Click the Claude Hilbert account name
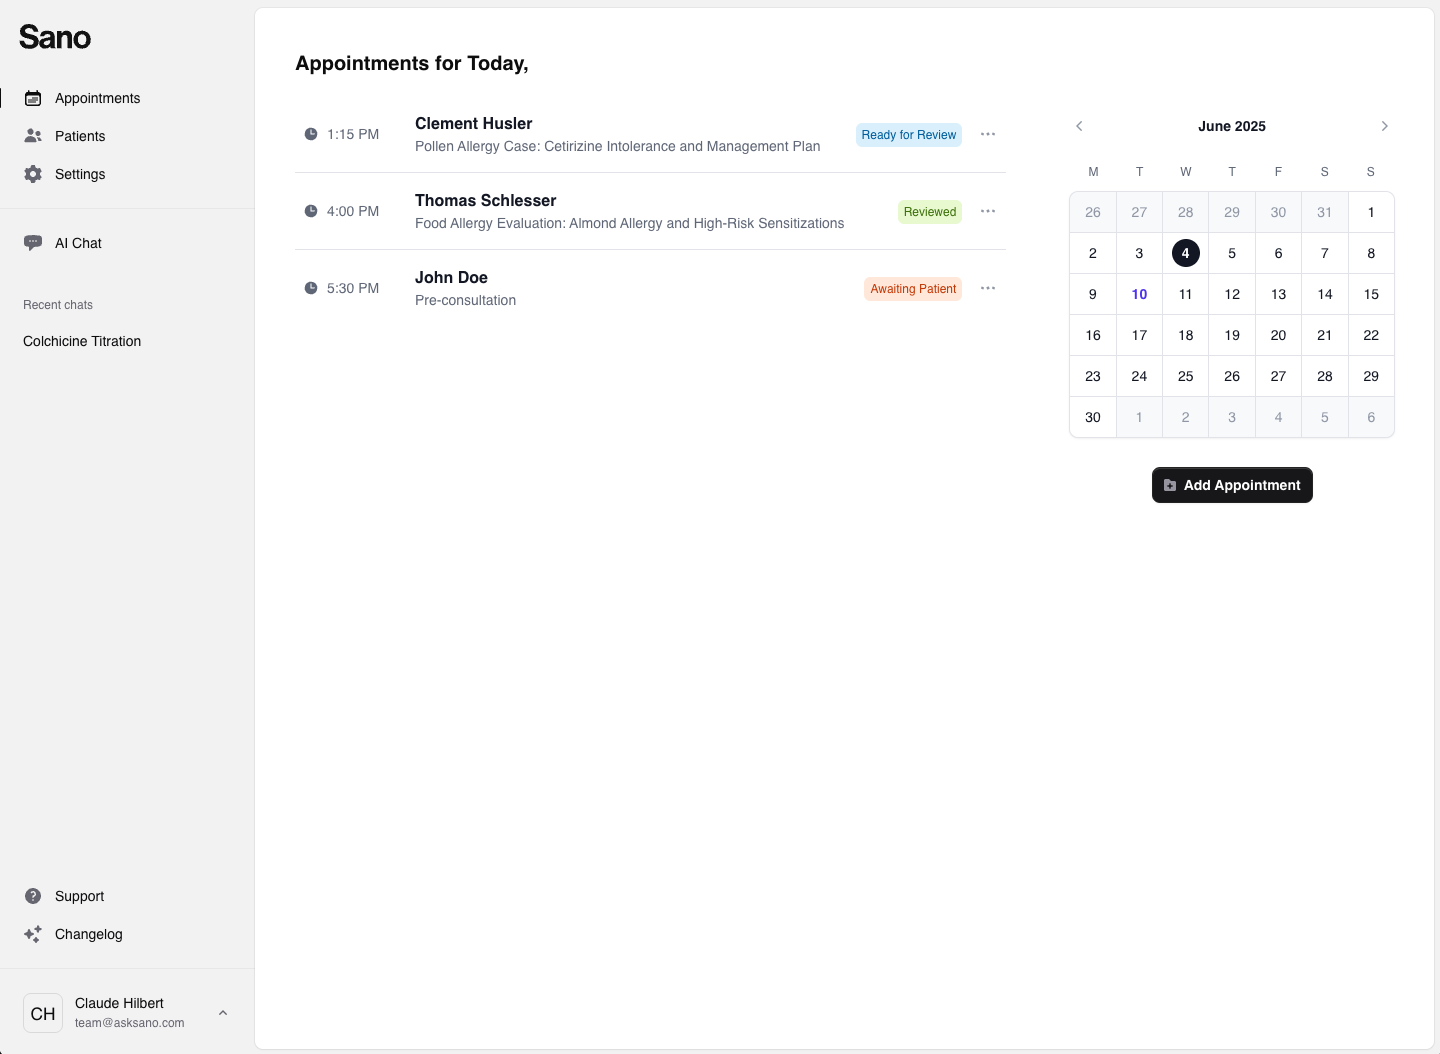 point(119,1003)
